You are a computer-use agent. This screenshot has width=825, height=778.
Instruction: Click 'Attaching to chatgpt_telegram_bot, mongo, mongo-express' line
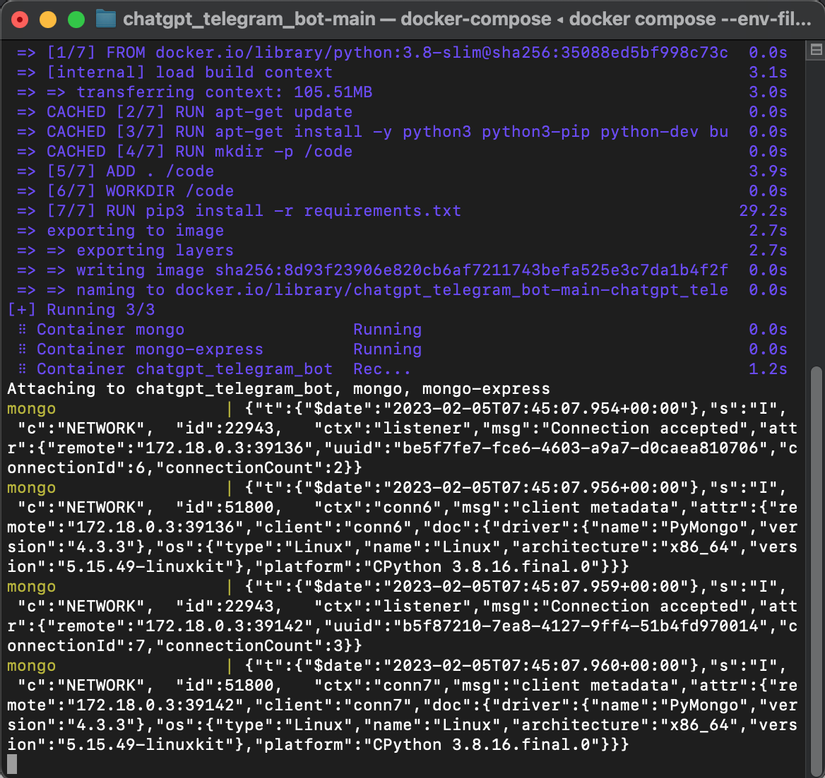(278, 389)
